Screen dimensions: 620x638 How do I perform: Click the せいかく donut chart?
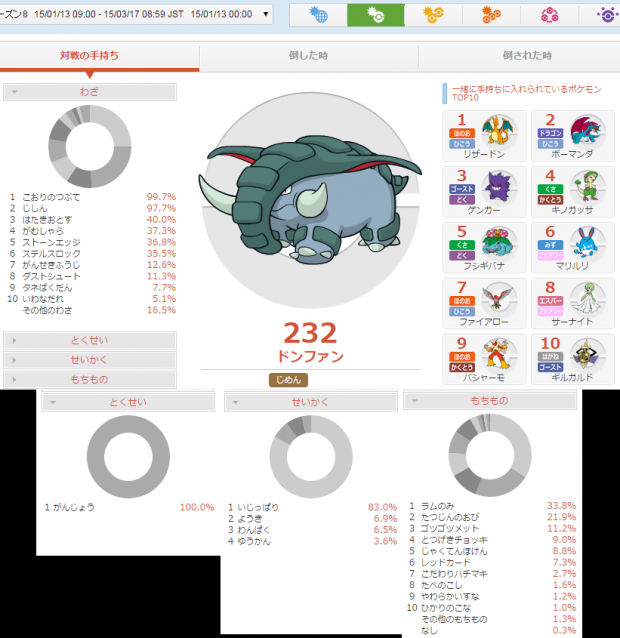pyautogui.click(x=311, y=457)
